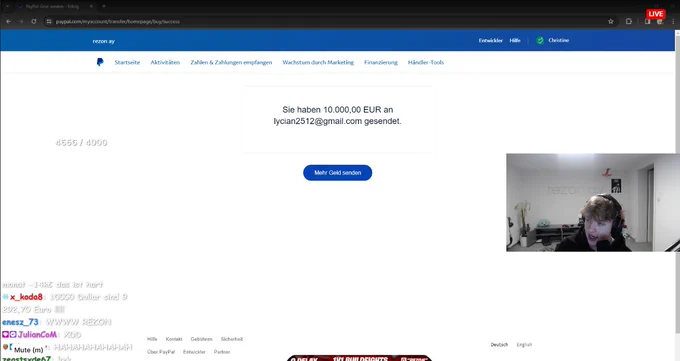The image size is (680, 361).
Task: Click the 4666 / 4000 counter text
Action: [x=81, y=142]
